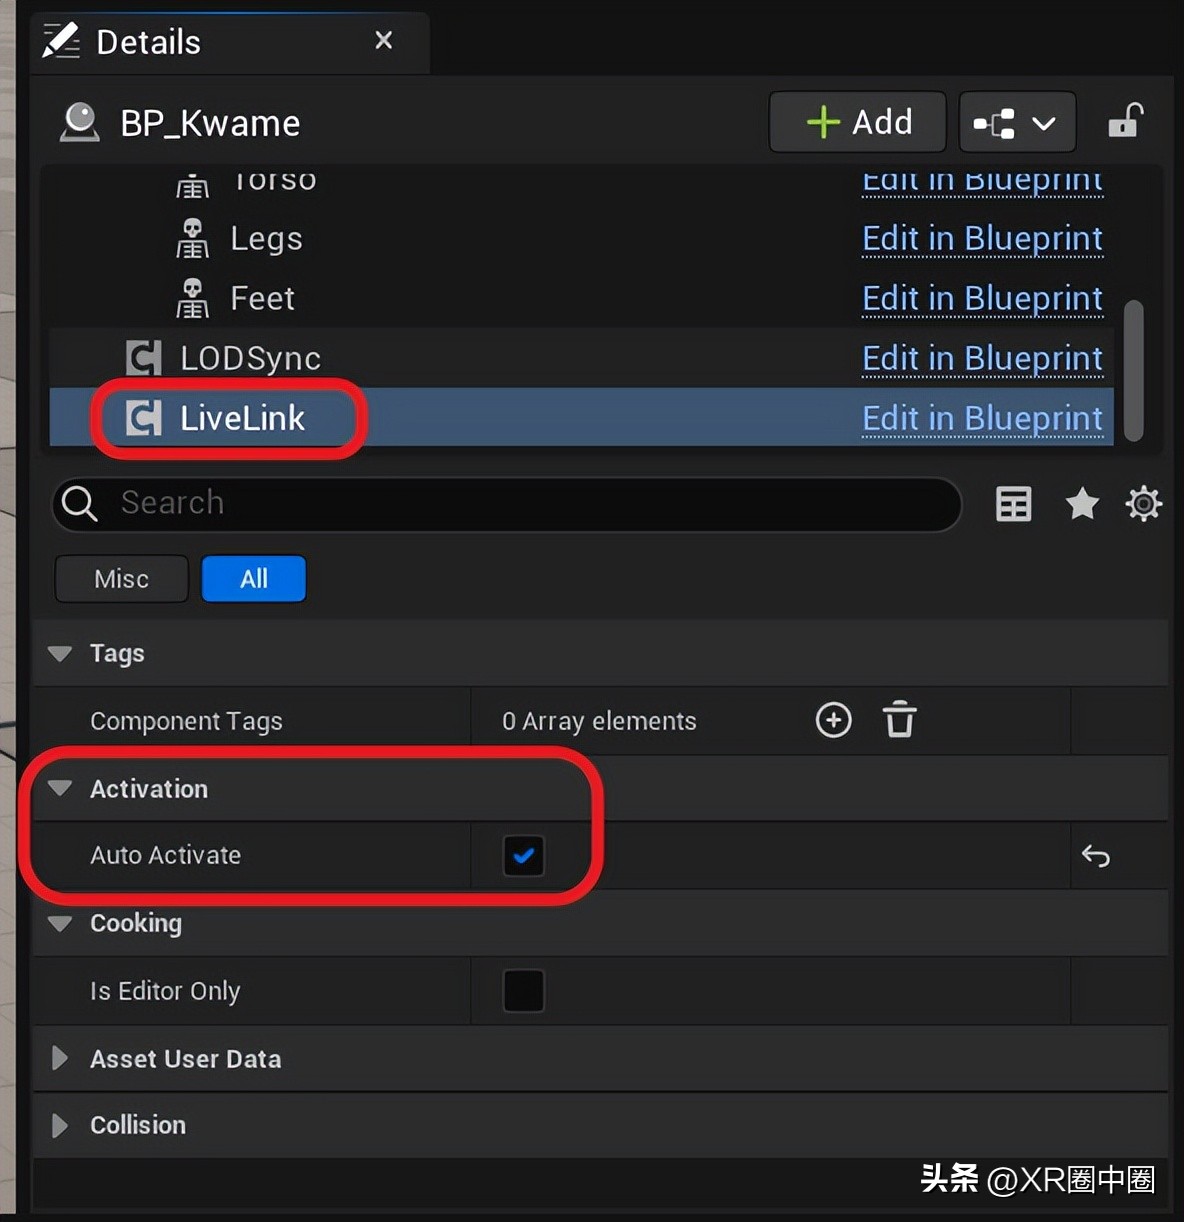This screenshot has width=1184, height=1222.
Task: Select the LiveLink component
Action: [580, 418]
